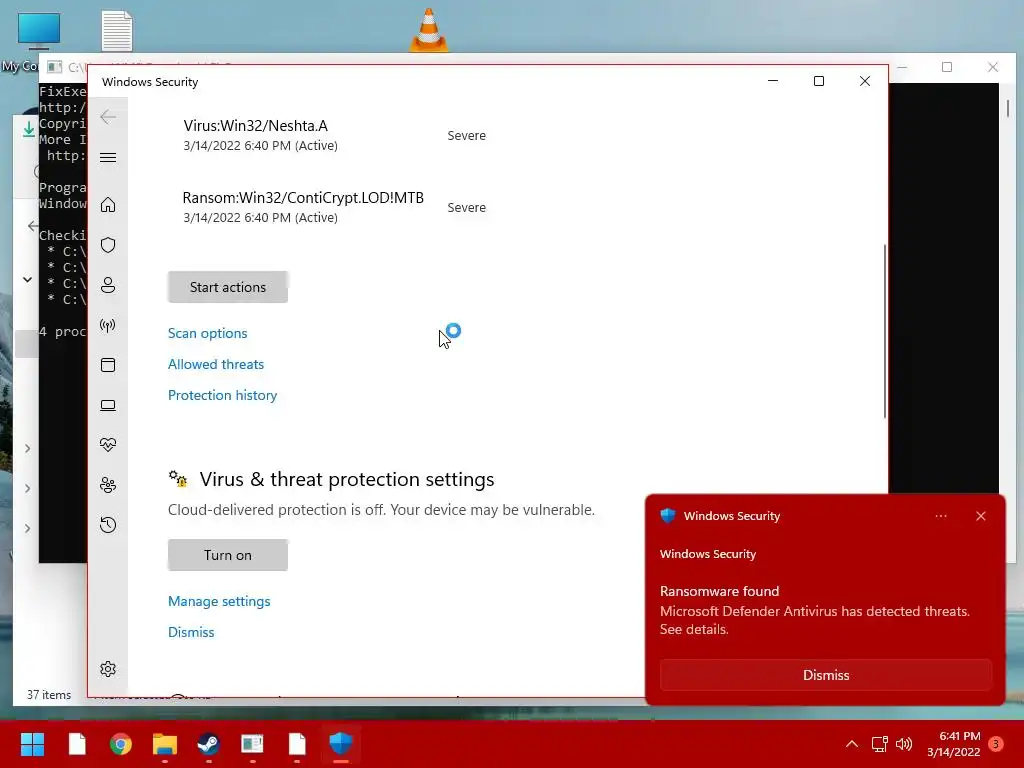Open notification options three-dot menu

point(941,516)
